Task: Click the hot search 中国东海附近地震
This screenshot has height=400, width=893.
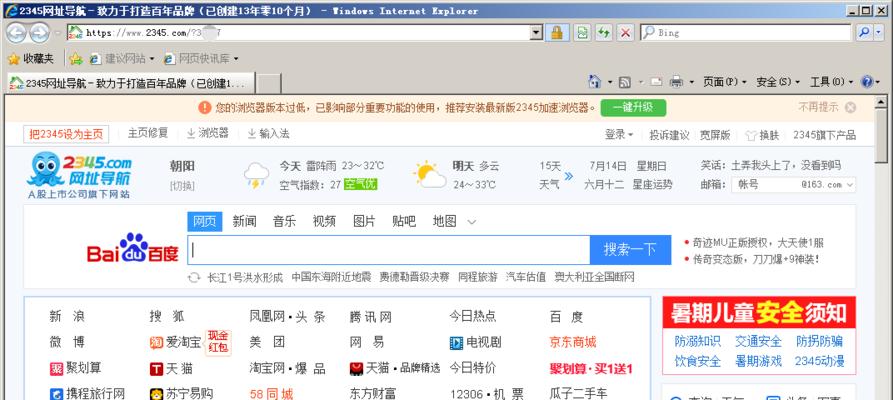Action: click(x=331, y=277)
